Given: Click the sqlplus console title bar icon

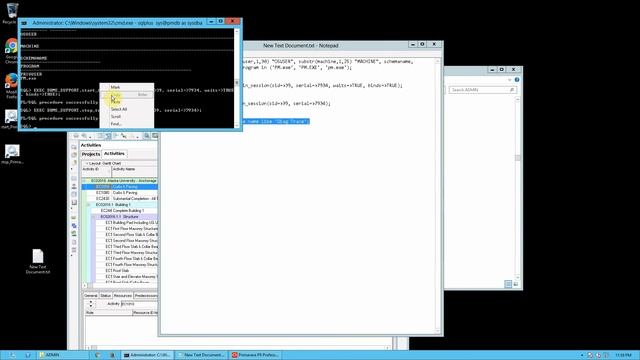Looking at the screenshot, I should coord(24,23).
